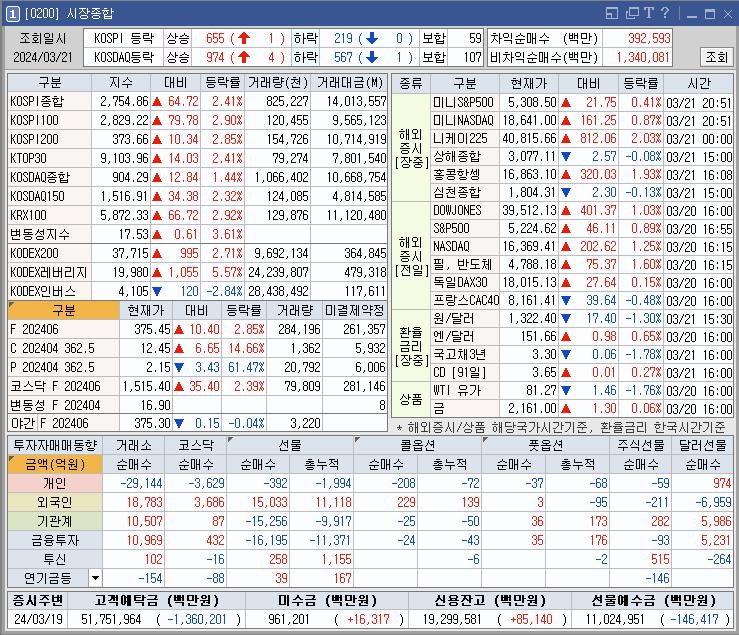Click the 풋옵션 column group header
739x635 pixels.
click(545, 445)
